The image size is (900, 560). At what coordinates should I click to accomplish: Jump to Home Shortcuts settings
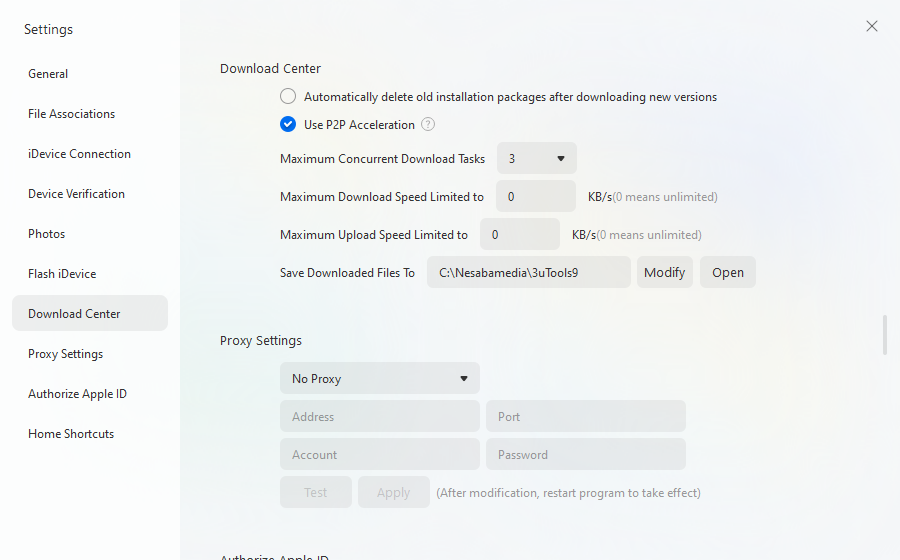(71, 434)
